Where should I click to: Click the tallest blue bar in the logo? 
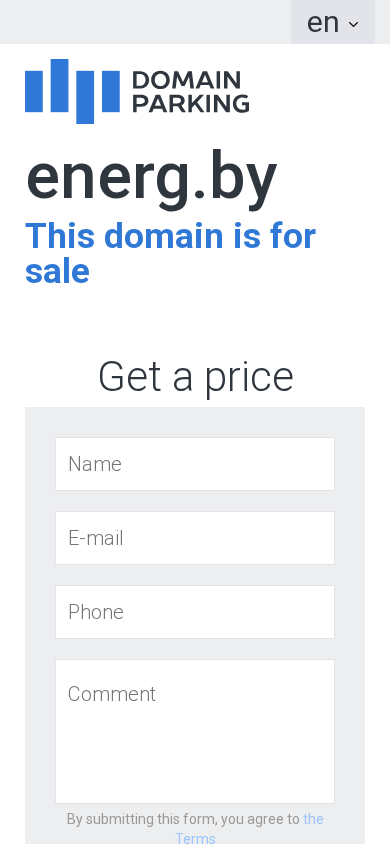point(85,97)
